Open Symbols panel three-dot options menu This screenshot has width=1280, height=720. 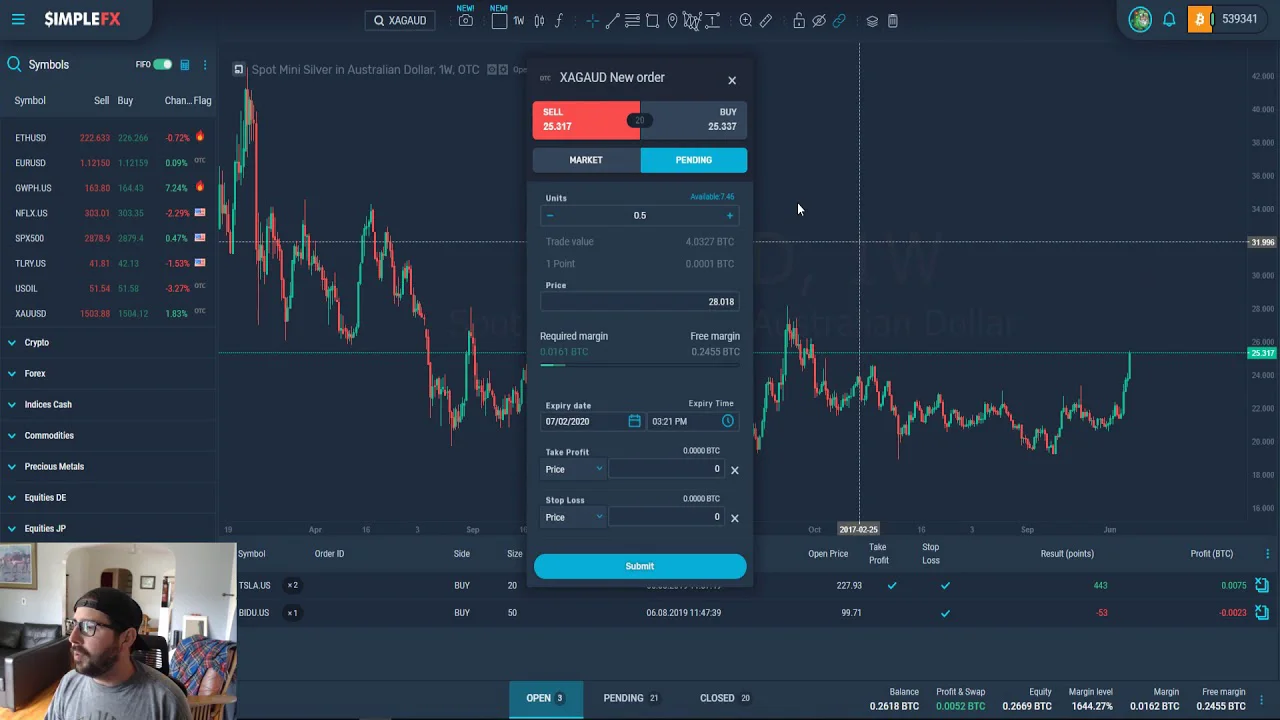205,65
